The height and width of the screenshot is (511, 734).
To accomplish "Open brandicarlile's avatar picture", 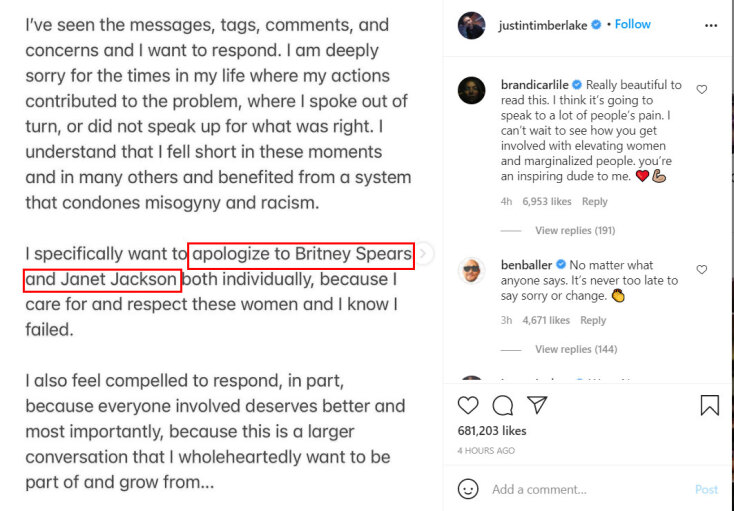I will click(x=472, y=91).
